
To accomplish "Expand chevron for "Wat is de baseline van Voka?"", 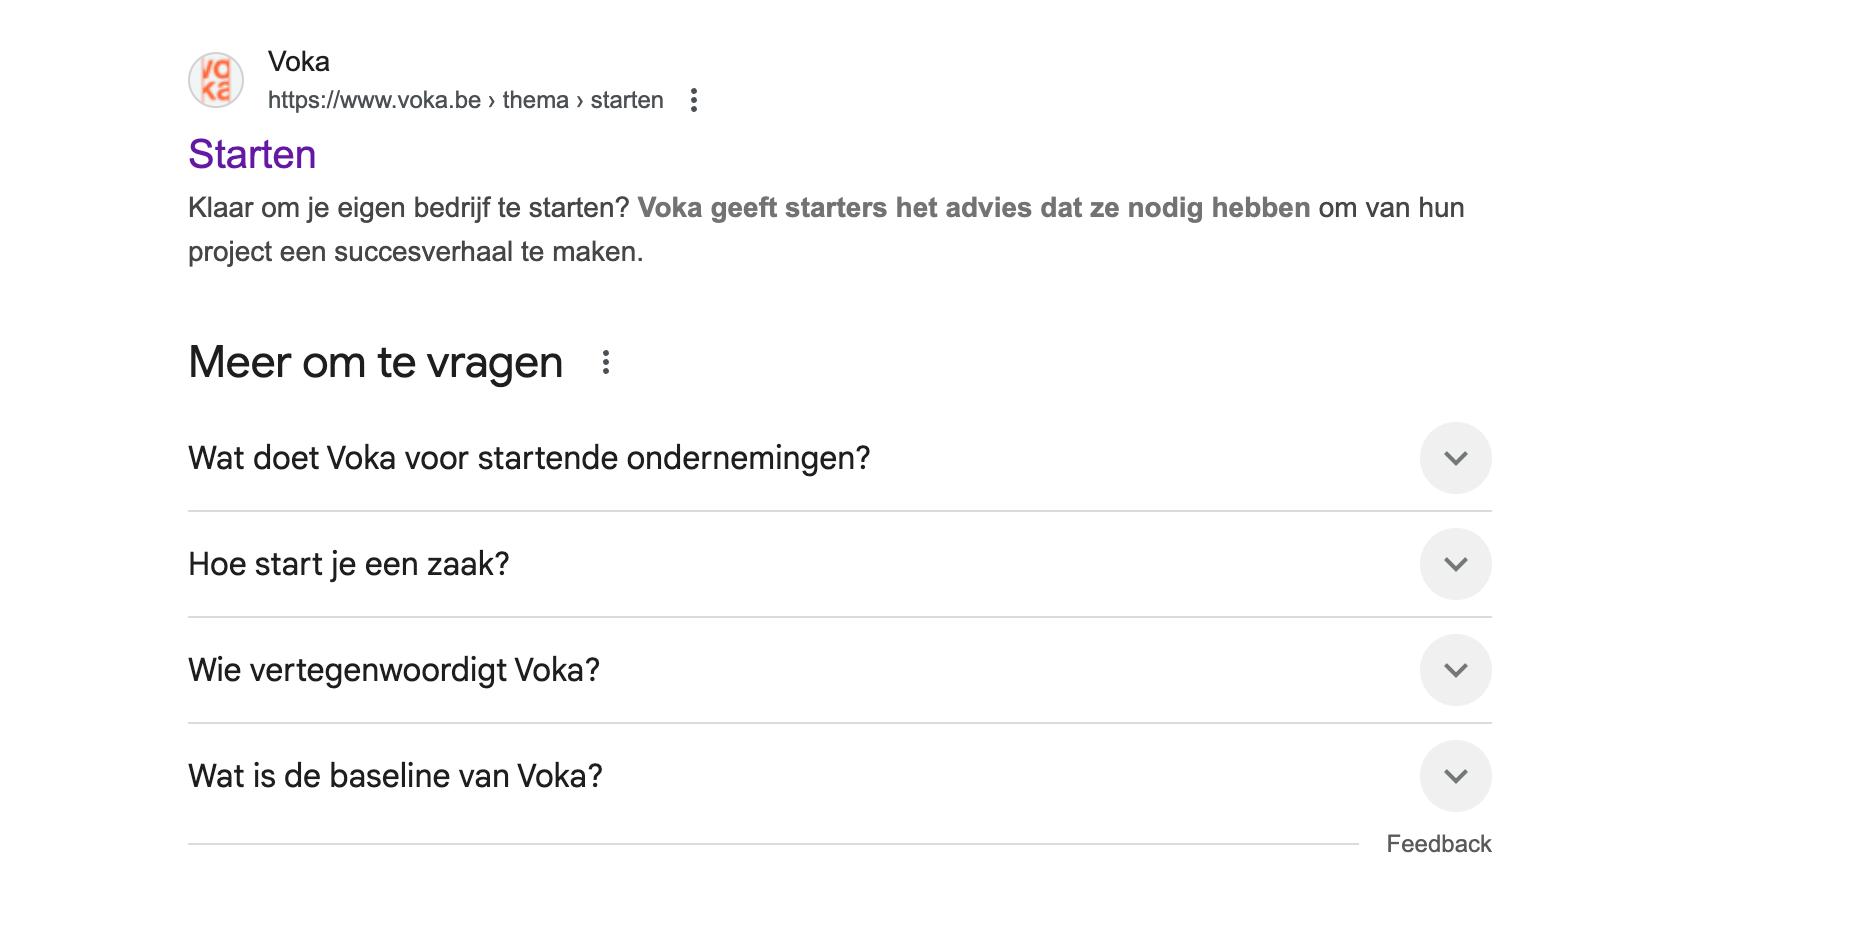I will pos(1455,776).
